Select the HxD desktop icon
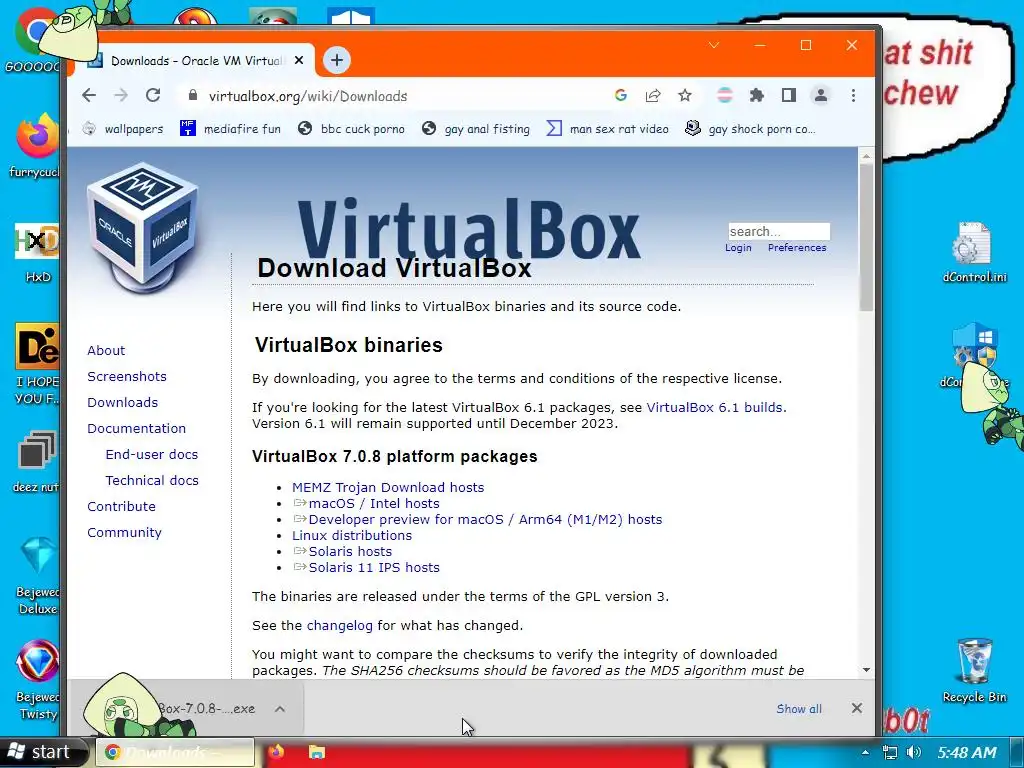The width and height of the screenshot is (1024, 768). tap(37, 253)
